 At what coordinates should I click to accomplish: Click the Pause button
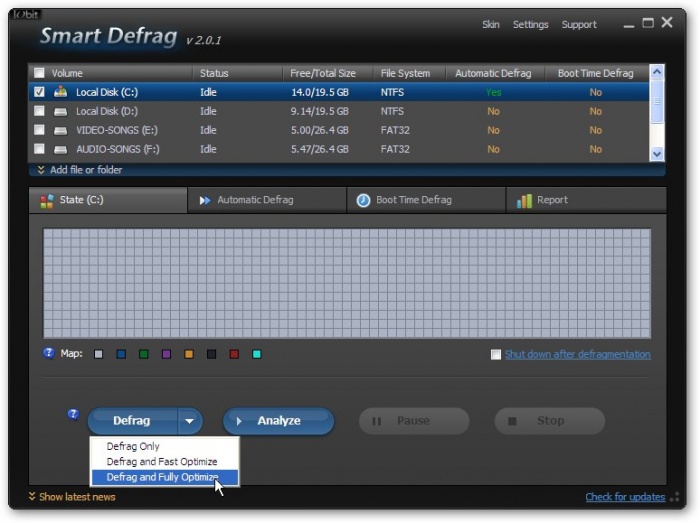pyautogui.click(x=414, y=421)
